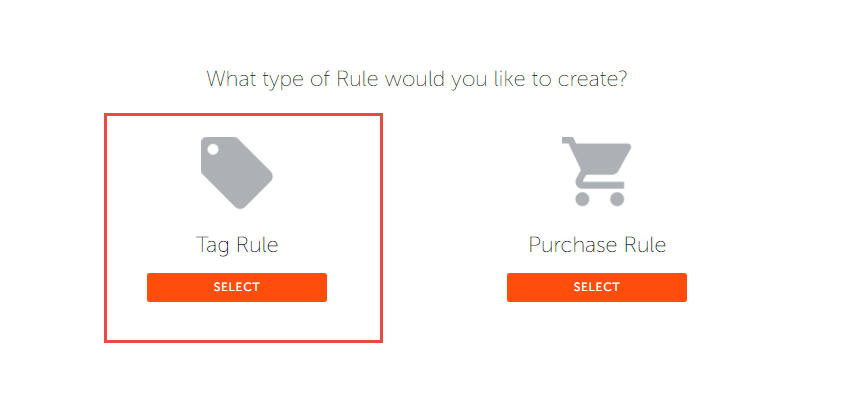Viewport: 857px width, 409px height.
Task: Click the punched hole in the tag icon
Action: pyautogui.click(x=213, y=149)
